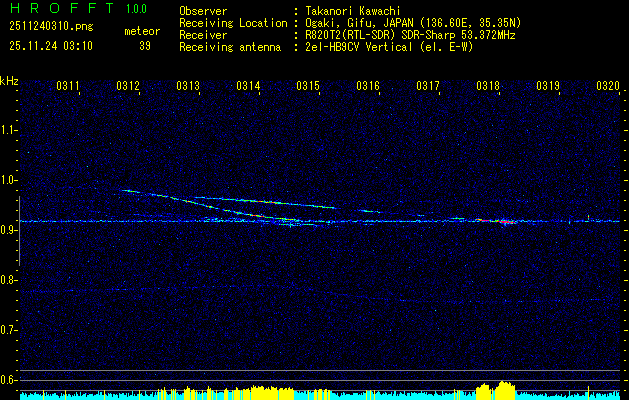Click the 0313 time marker

coord(188,86)
